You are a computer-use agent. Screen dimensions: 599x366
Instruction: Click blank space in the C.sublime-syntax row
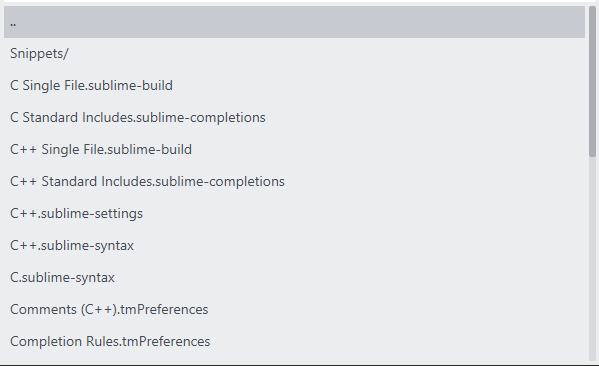pyautogui.click(x=350, y=278)
